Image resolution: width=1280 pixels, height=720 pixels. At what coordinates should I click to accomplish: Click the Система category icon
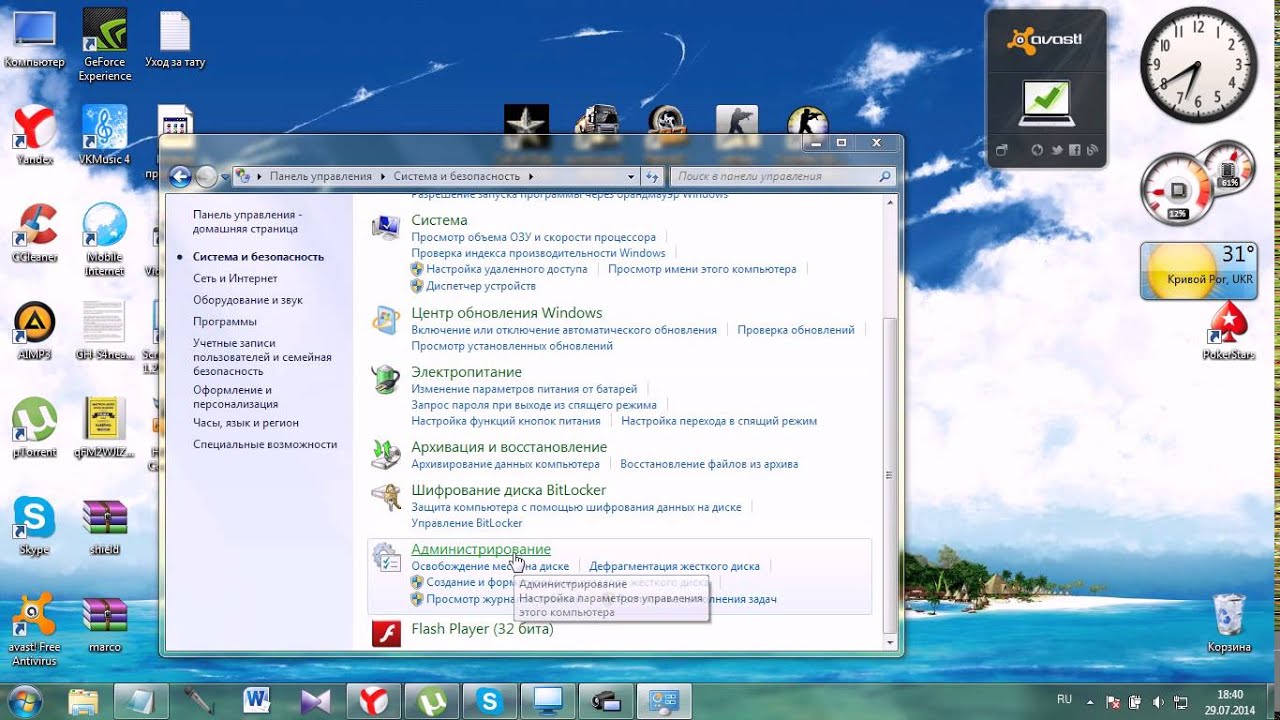click(x=386, y=227)
